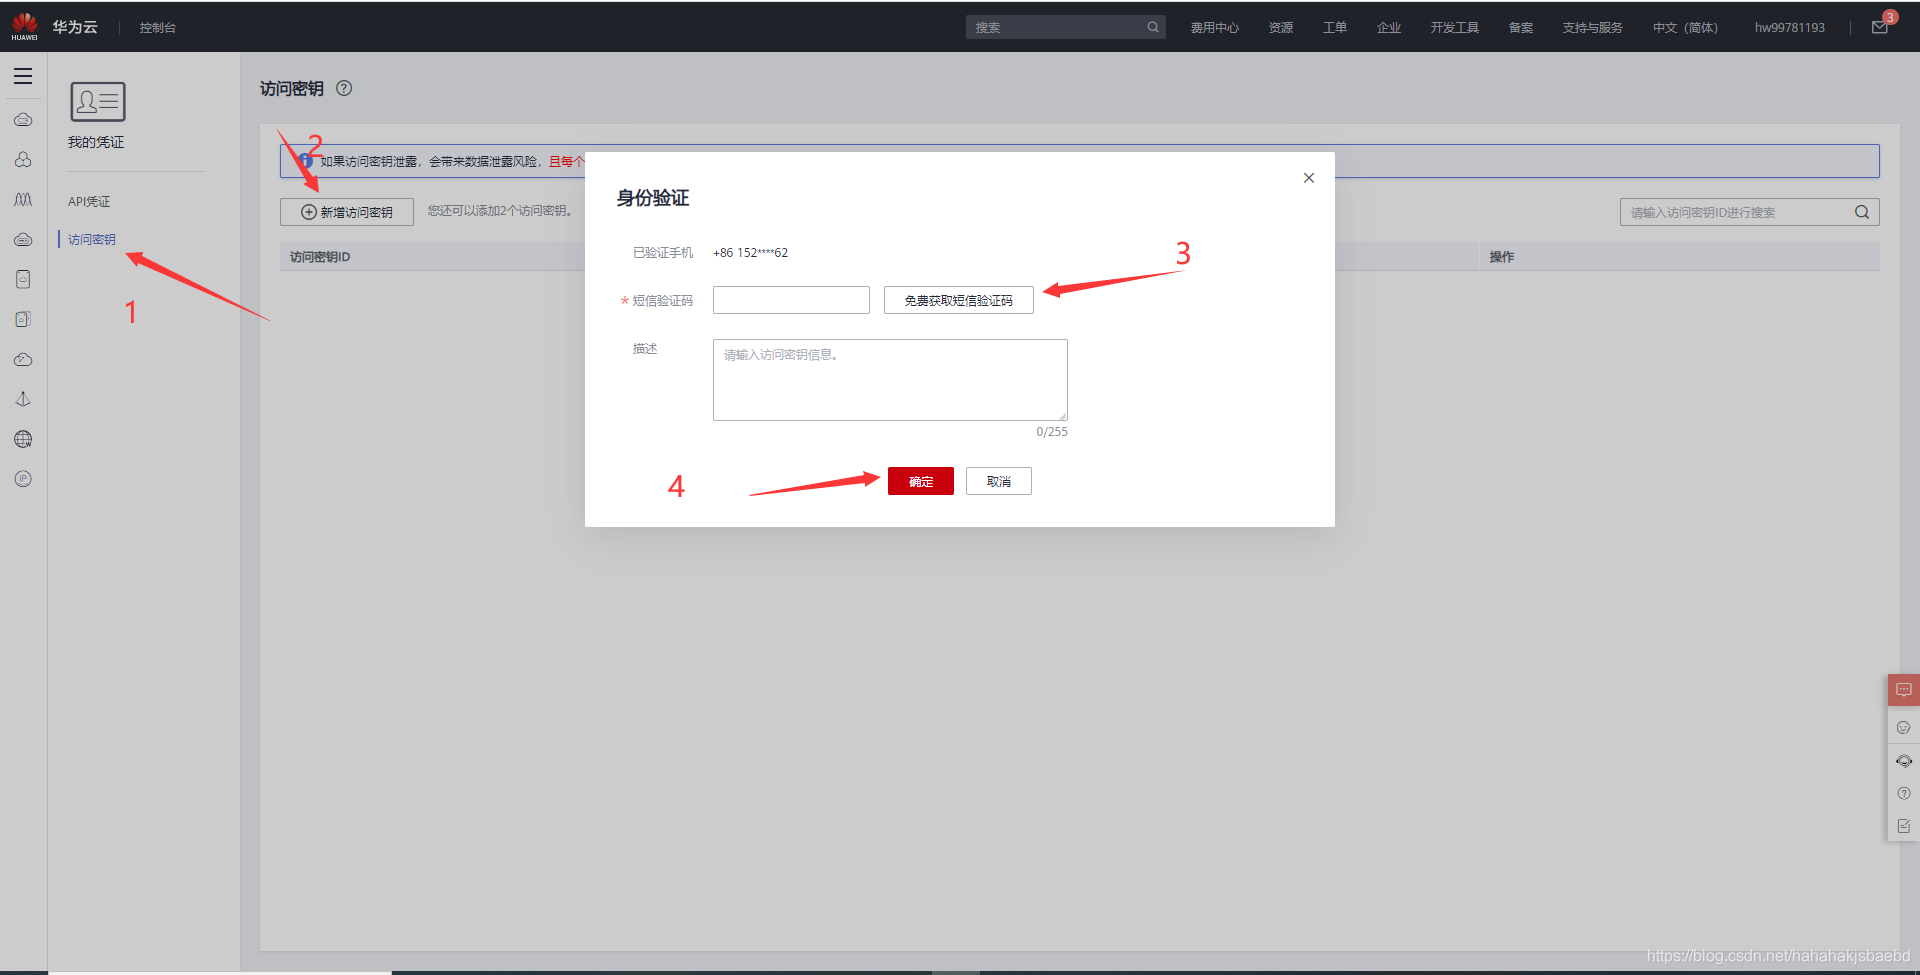1920x975 pixels.
Task: Click the 我的凭证 heading text
Action: (96, 142)
